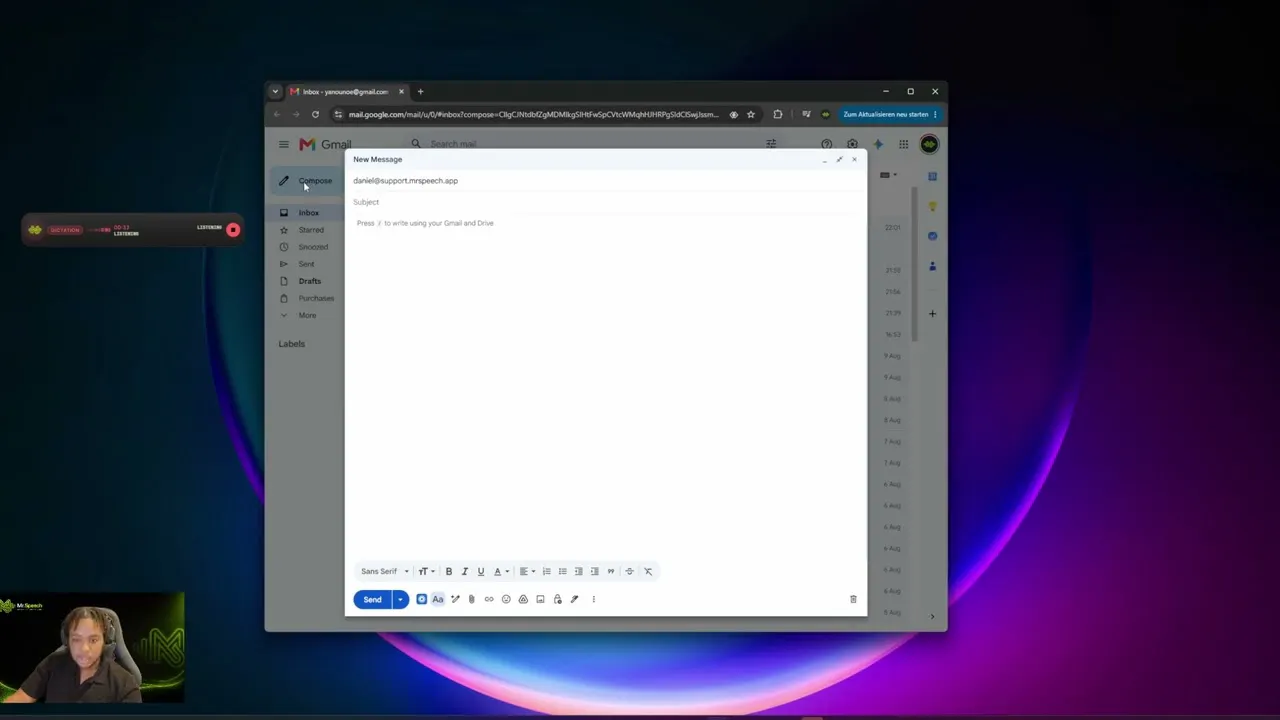1280x720 pixels.
Task: Open Help me write pencil-sparkle icon
Action: pos(455,599)
